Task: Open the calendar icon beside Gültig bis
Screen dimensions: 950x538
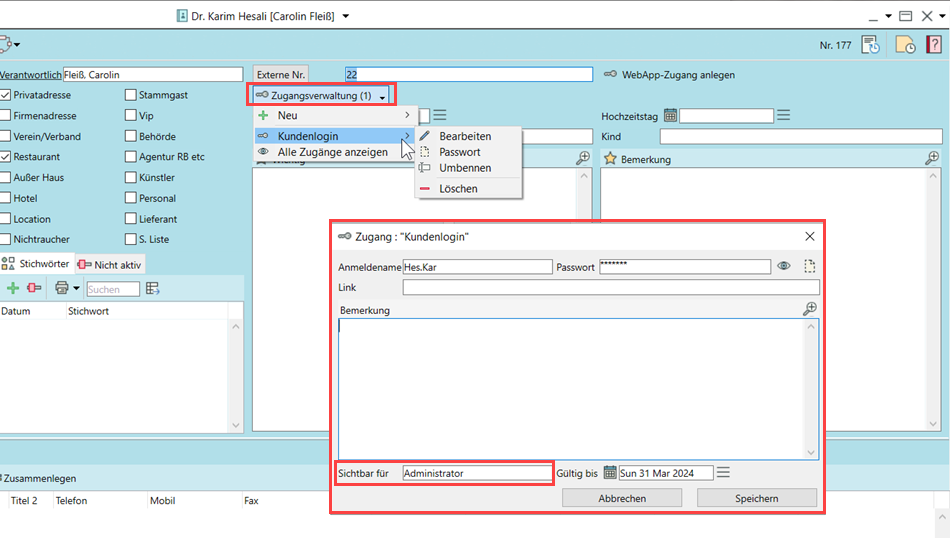Action: pyautogui.click(x=610, y=473)
